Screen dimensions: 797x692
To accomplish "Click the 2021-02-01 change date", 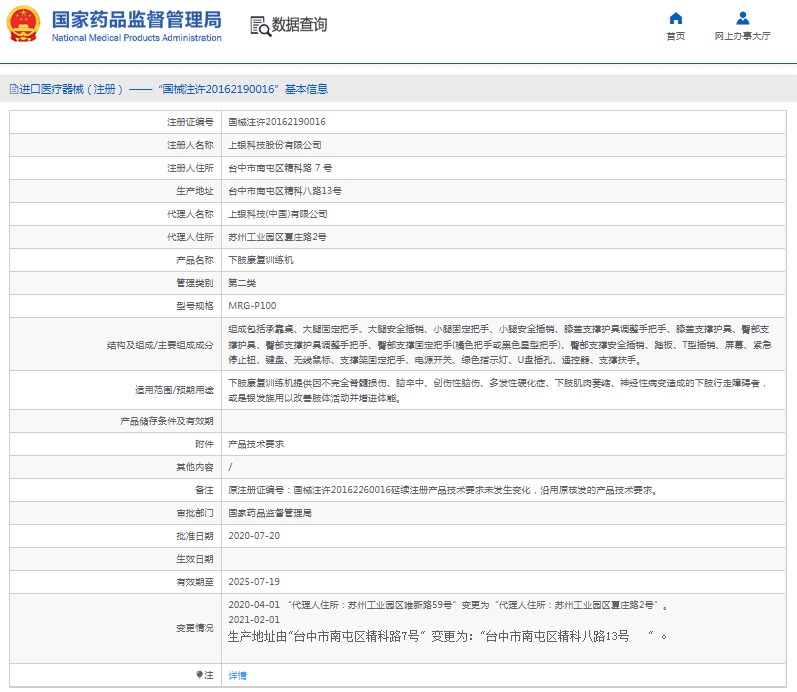I will point(254,619).
